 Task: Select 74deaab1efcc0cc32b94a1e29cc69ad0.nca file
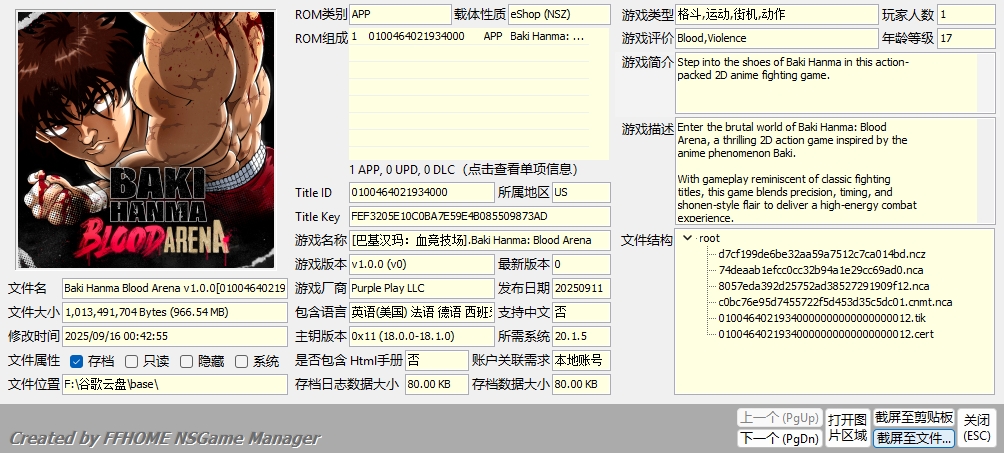(x=821, y=270)
